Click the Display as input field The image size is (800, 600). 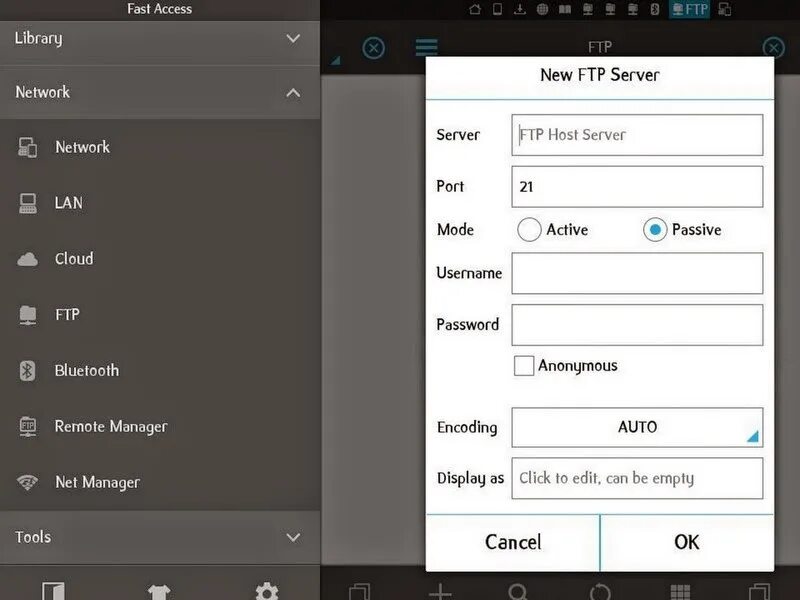pos(637,478)
